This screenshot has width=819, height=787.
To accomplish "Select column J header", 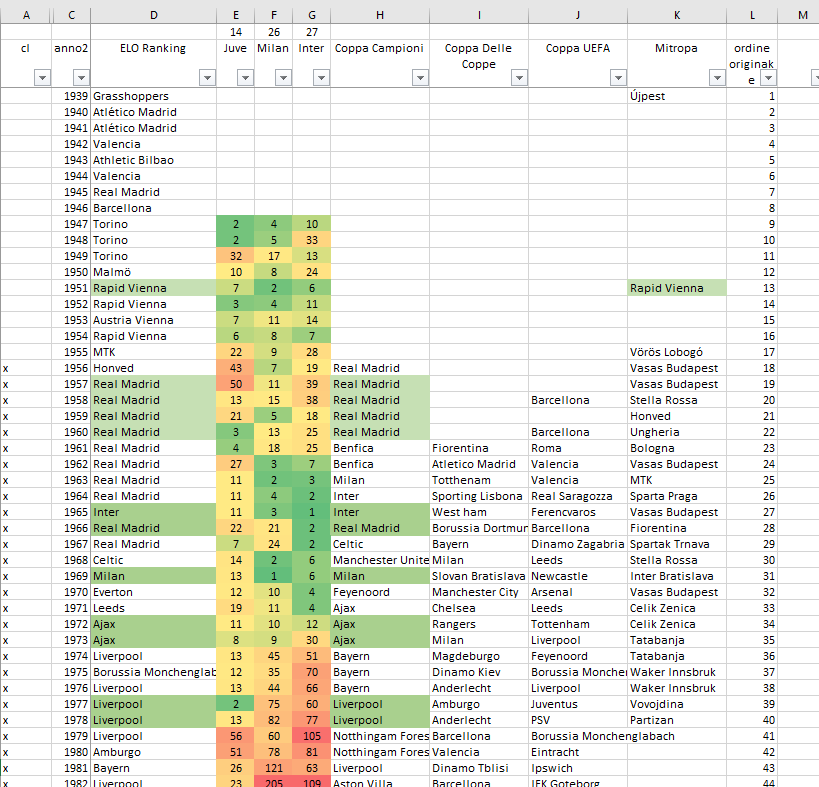I will [x=578, y=16].
